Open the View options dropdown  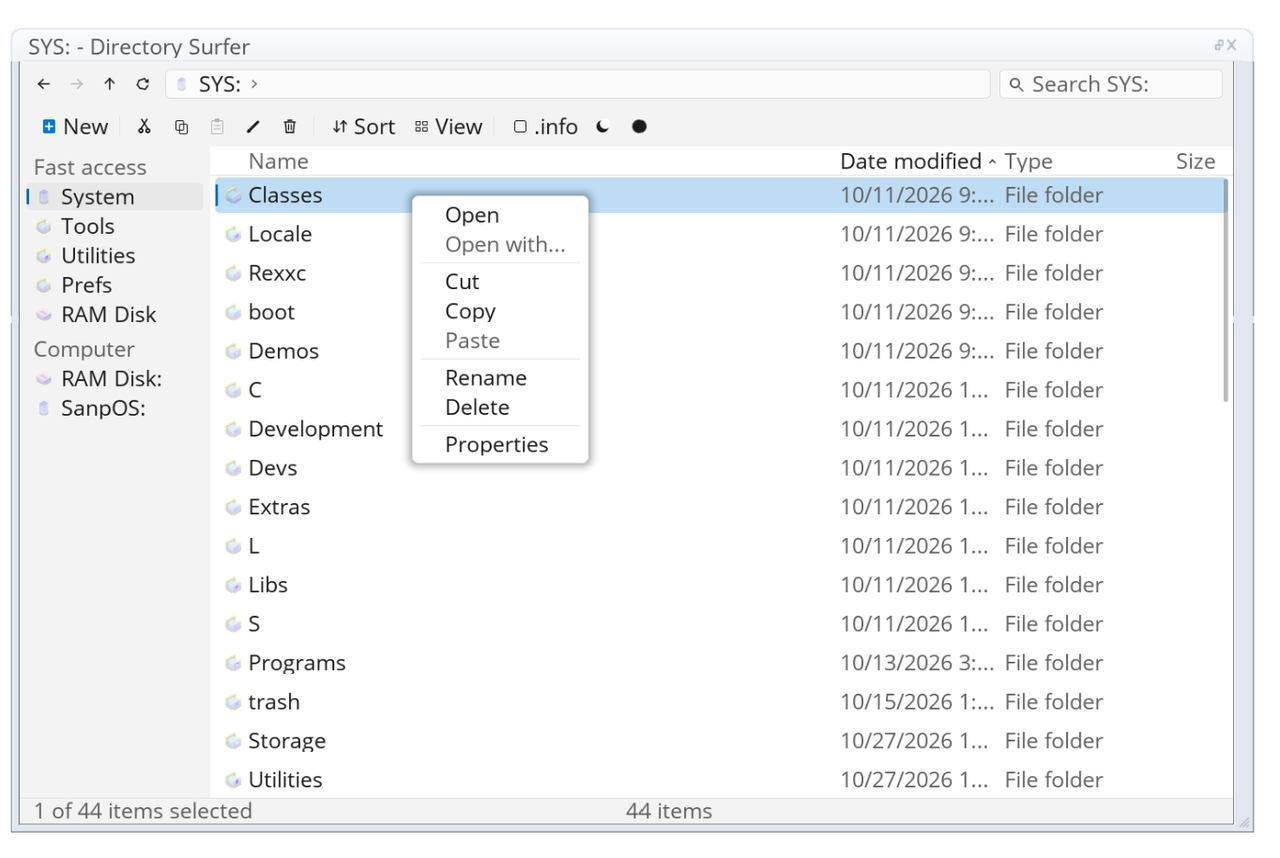tap(448, 126)
